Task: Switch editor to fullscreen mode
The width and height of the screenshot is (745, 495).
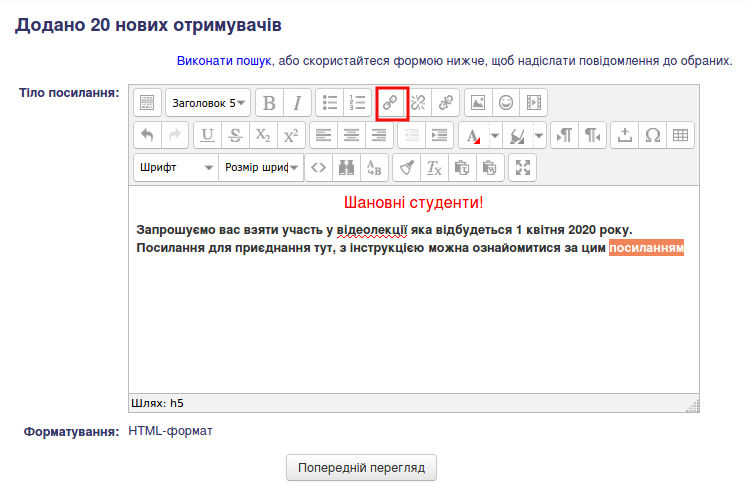Action: (523, 168)
